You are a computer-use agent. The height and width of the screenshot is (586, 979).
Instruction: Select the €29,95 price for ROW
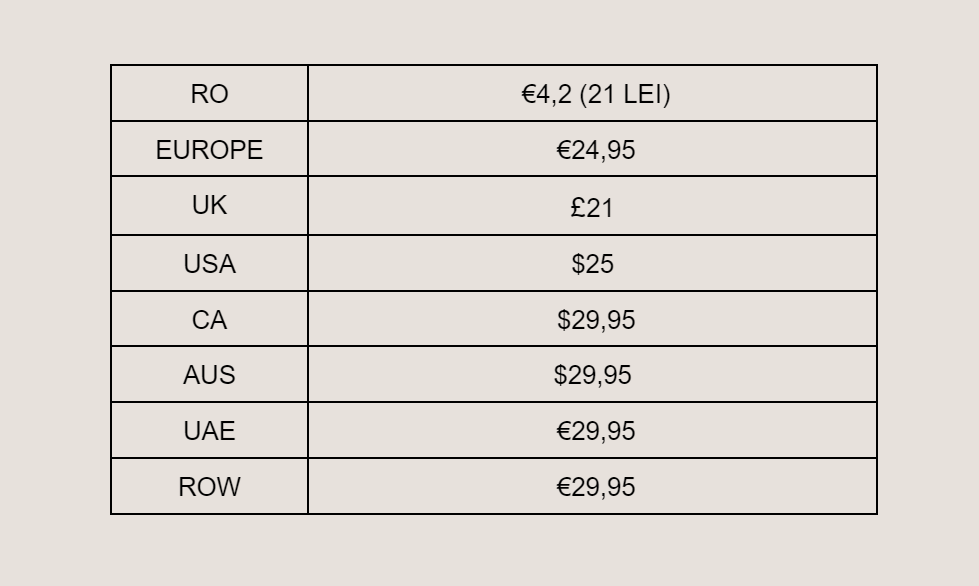tap(596, 487)
